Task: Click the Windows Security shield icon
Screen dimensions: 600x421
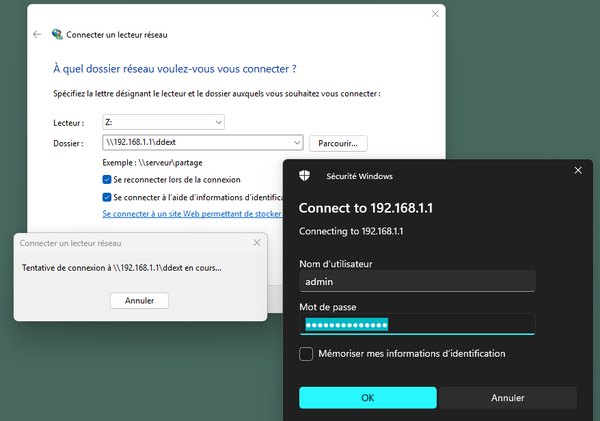Action: [306, 175]
